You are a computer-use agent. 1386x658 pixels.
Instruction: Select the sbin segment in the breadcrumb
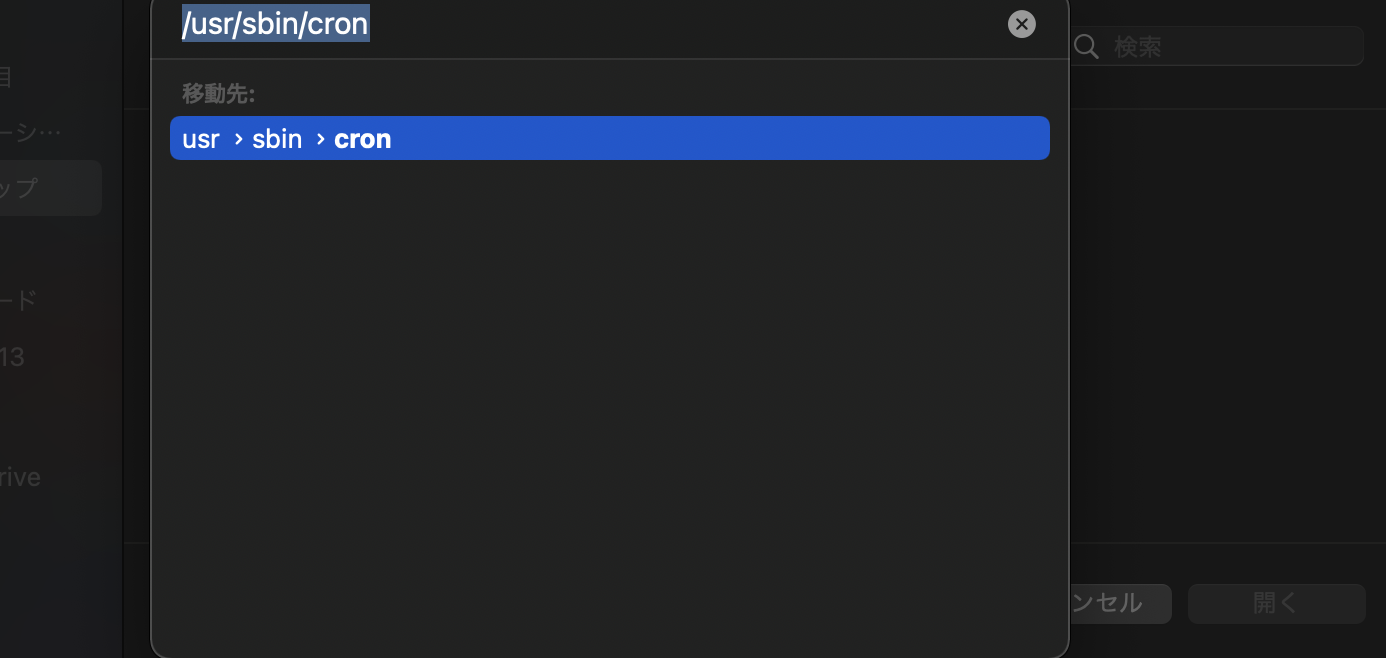[277, 139]
